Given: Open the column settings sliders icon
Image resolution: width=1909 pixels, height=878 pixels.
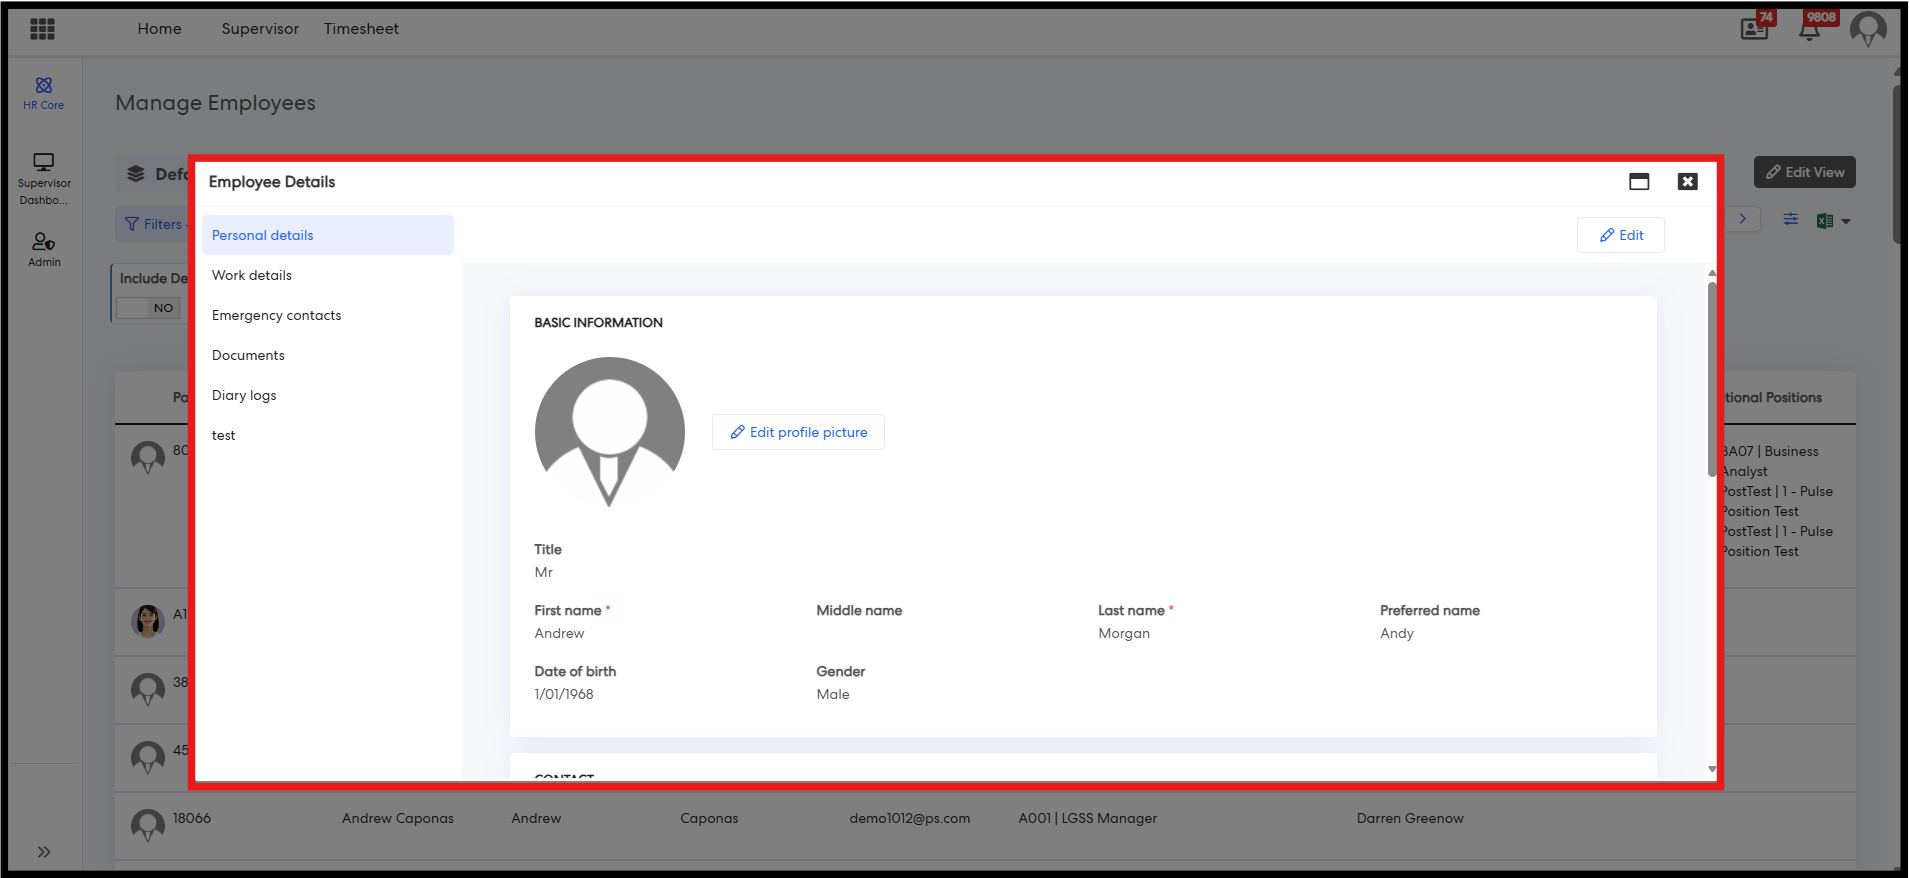Looking at the screenshot, I should [x=1790, y=220].
